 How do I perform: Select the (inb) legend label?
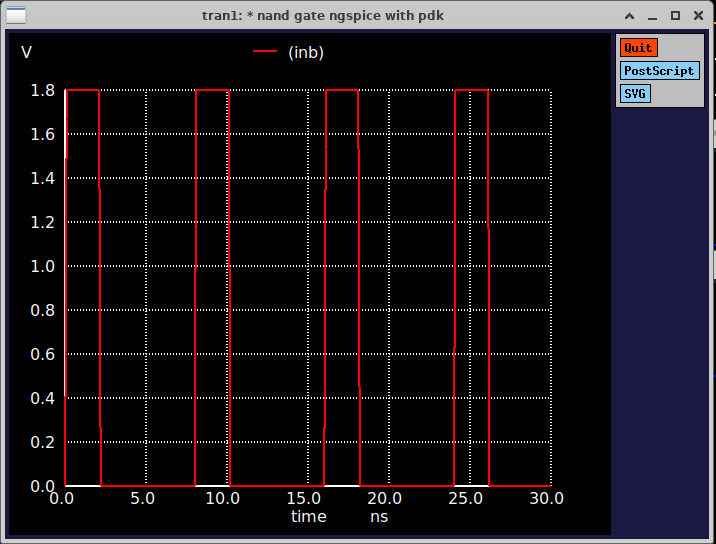[x=306, y=52]
